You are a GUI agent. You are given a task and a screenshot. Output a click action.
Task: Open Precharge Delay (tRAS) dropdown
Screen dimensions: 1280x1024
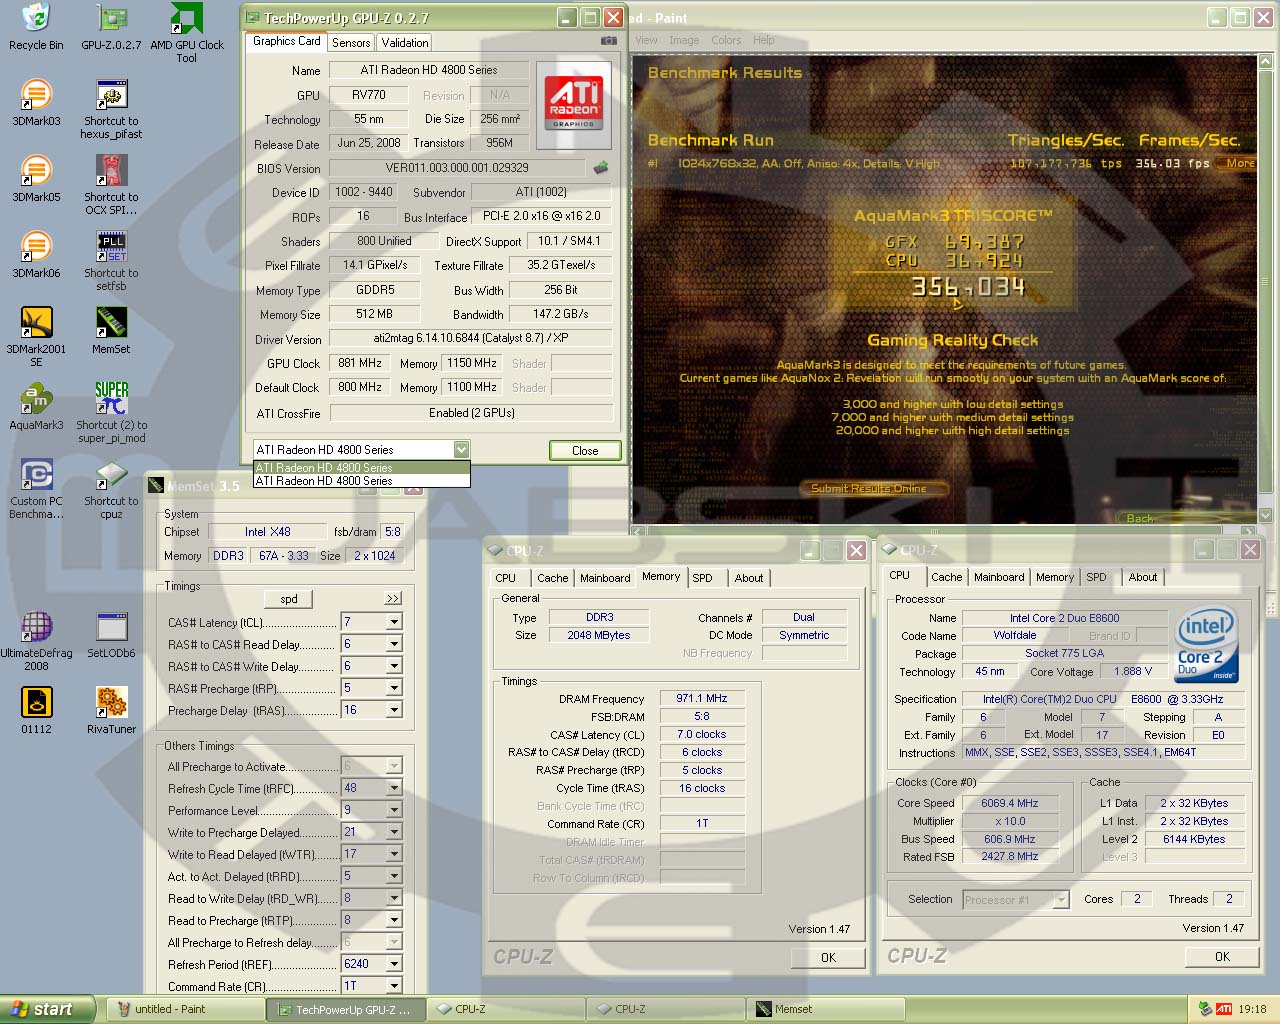[x=394, y=710]
